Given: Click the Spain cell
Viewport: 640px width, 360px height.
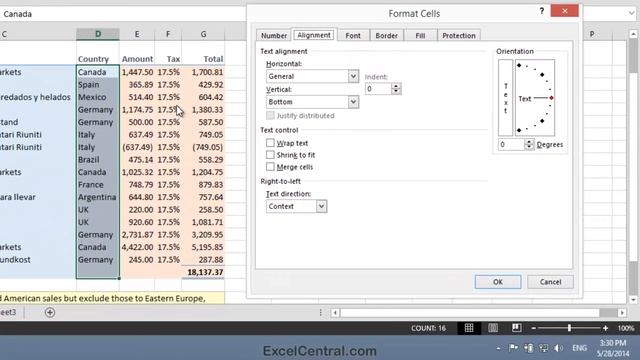Looking at the screenshot, I should click(x=98, y=84).
